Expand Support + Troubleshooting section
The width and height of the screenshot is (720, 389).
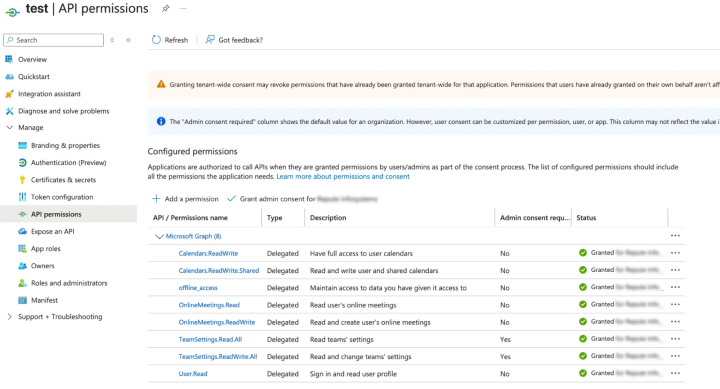pyautogui.click(x=9, y=316)
